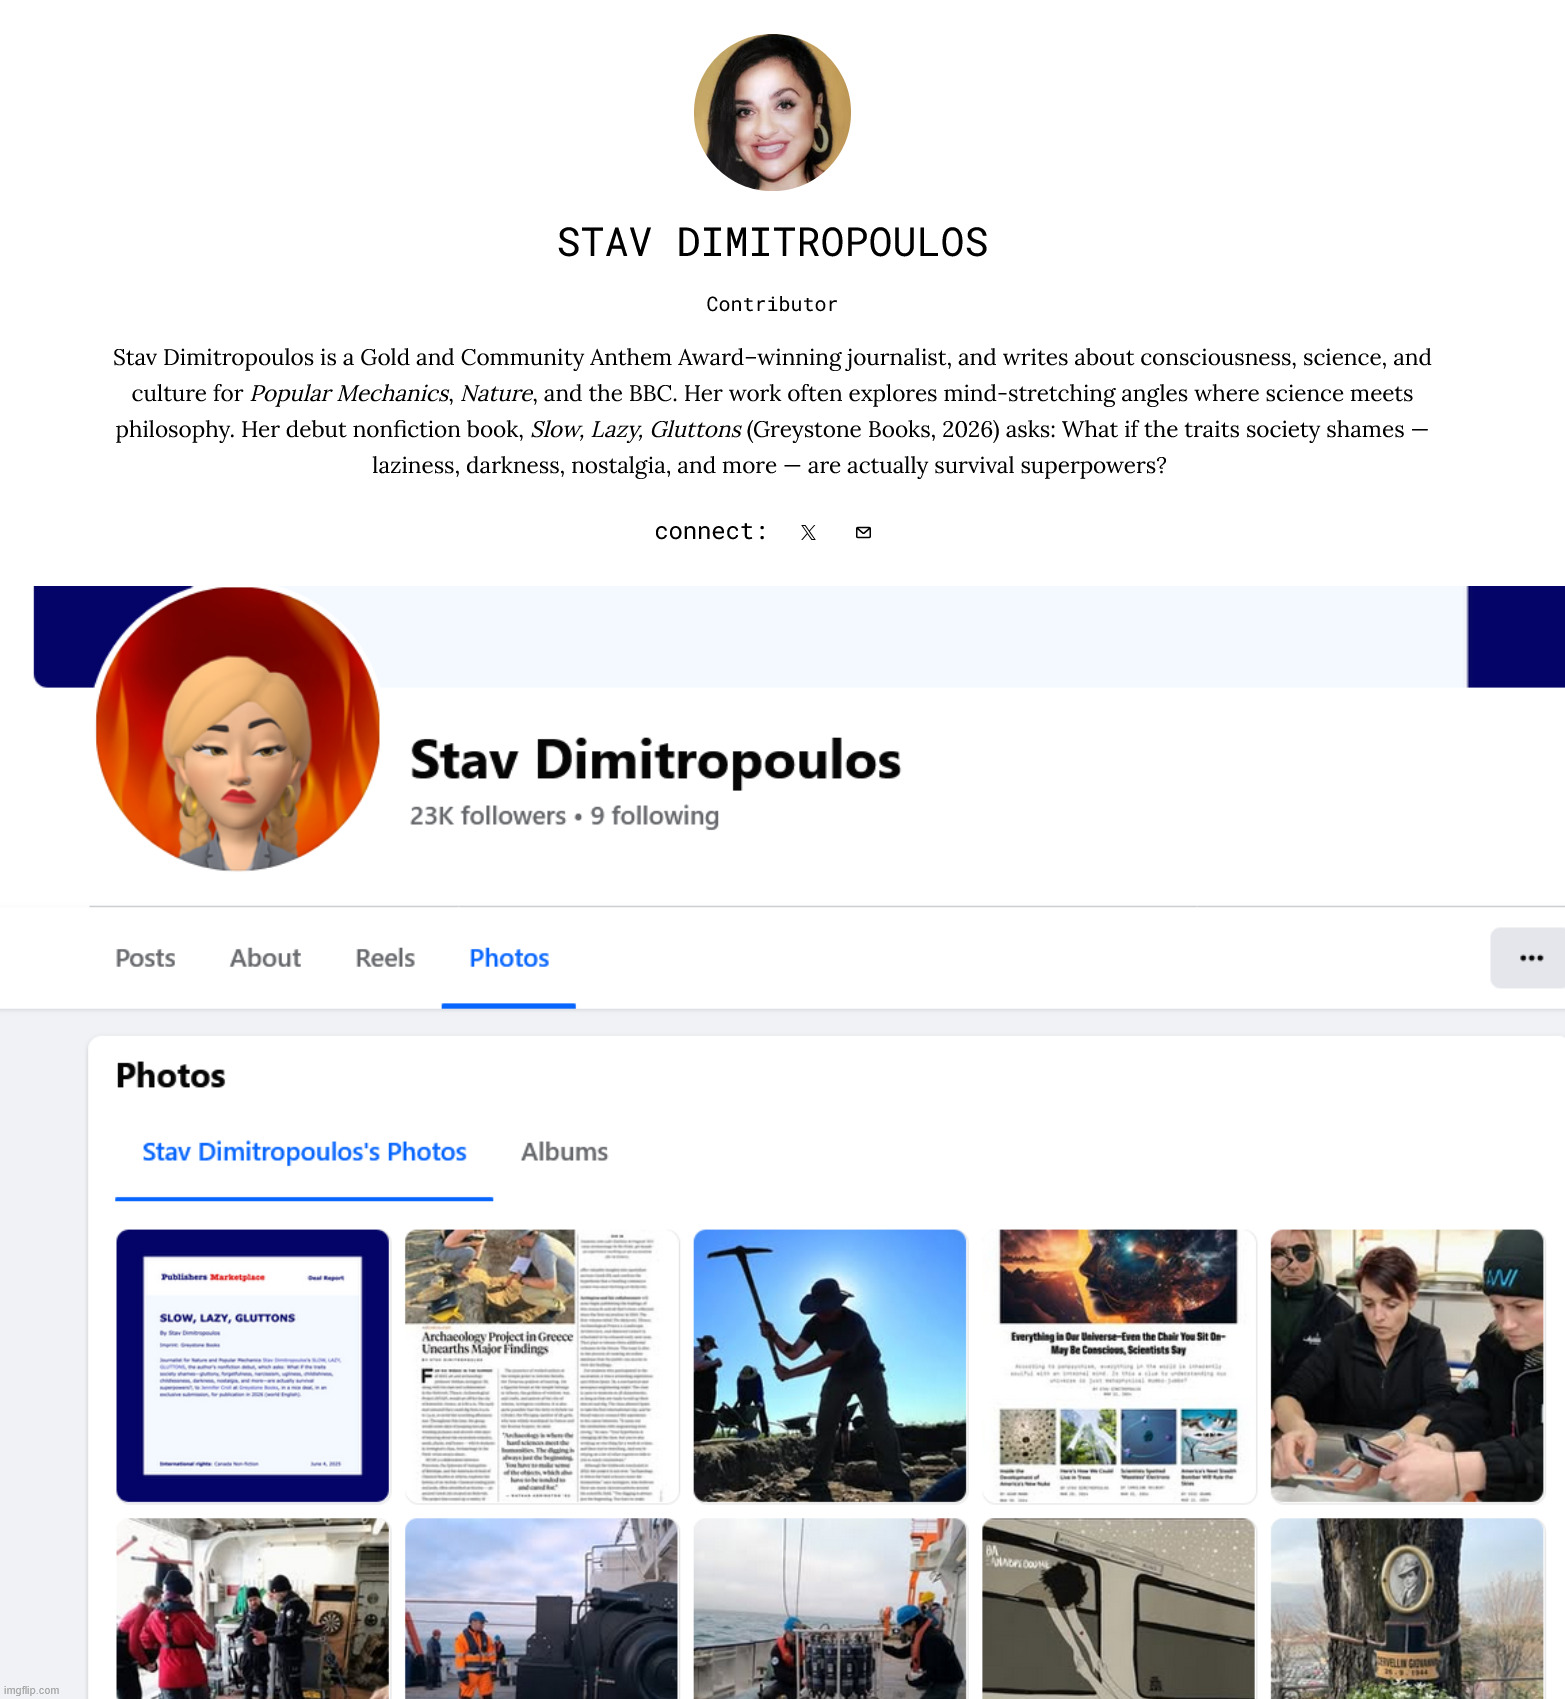1565x1699 pixels.
Task: Open the X (Twitter) connect icon
Action: pyautogui.click(x=808, y=532)
